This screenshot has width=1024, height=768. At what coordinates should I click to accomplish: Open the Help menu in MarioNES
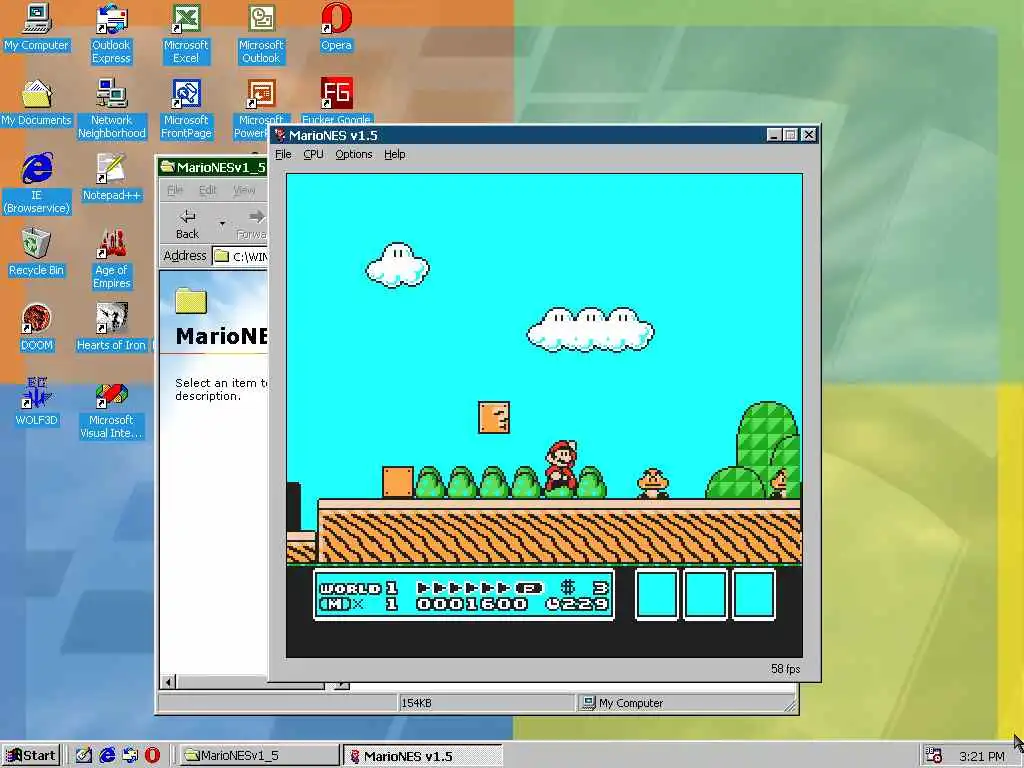pos(394,155)
